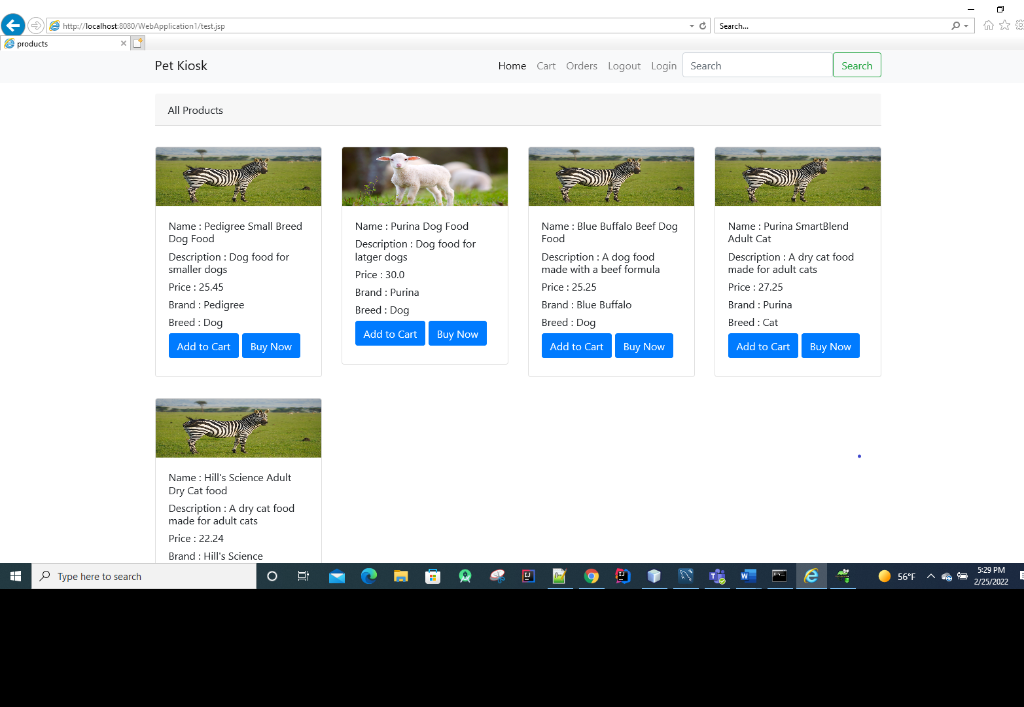
Task: Click the Pet Kiosk Search input field
Action: (x=758, y=65)
